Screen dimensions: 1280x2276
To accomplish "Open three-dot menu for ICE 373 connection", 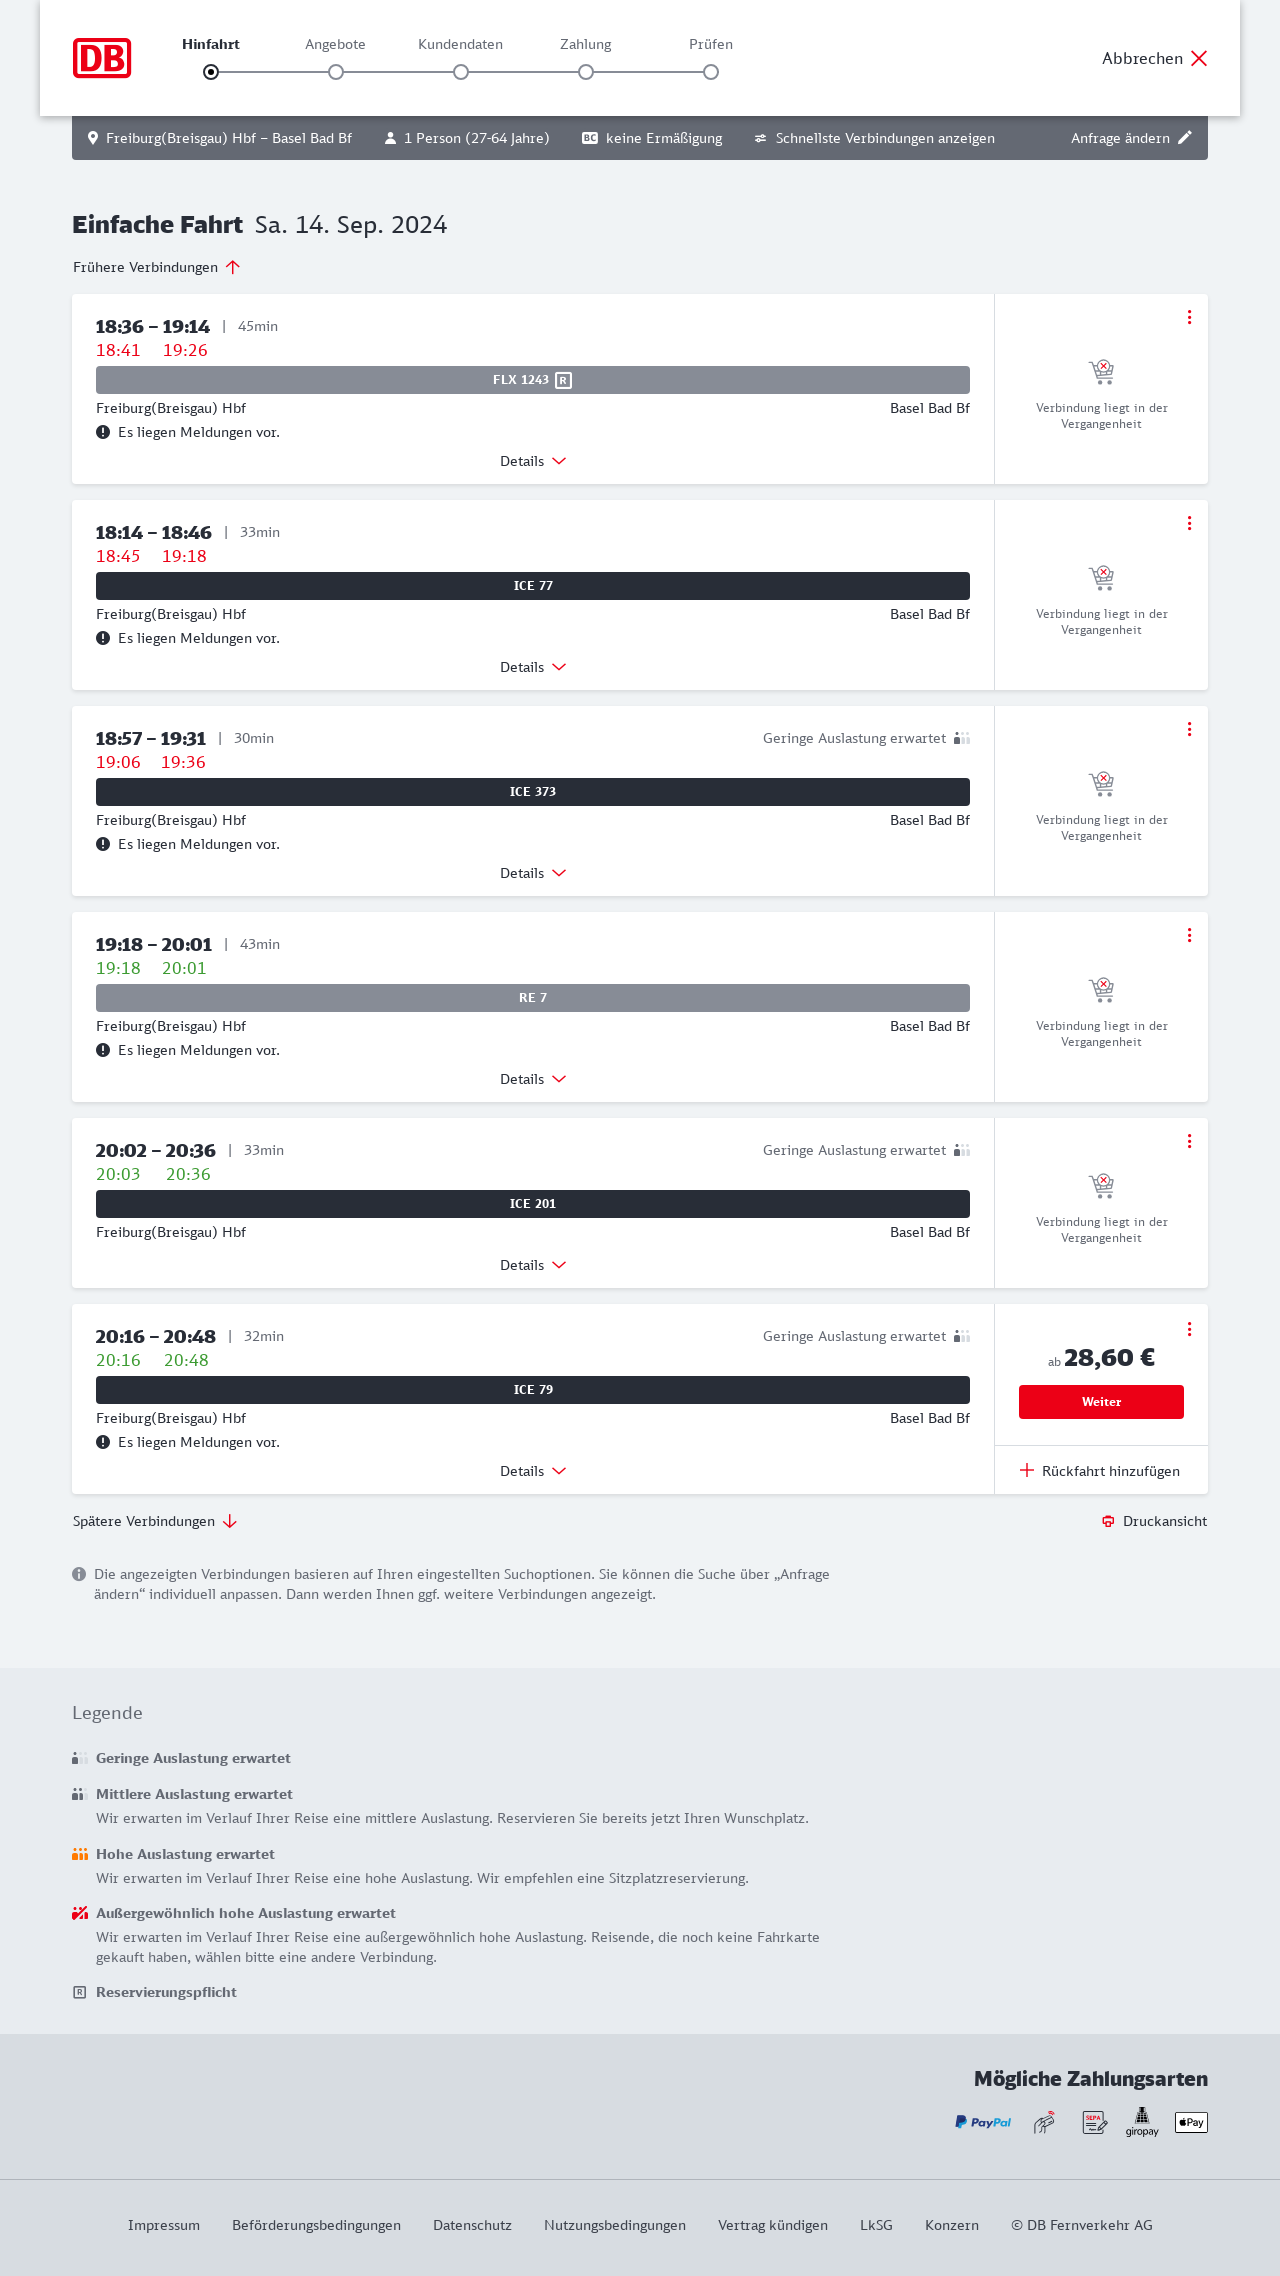I will [1189, 729].
